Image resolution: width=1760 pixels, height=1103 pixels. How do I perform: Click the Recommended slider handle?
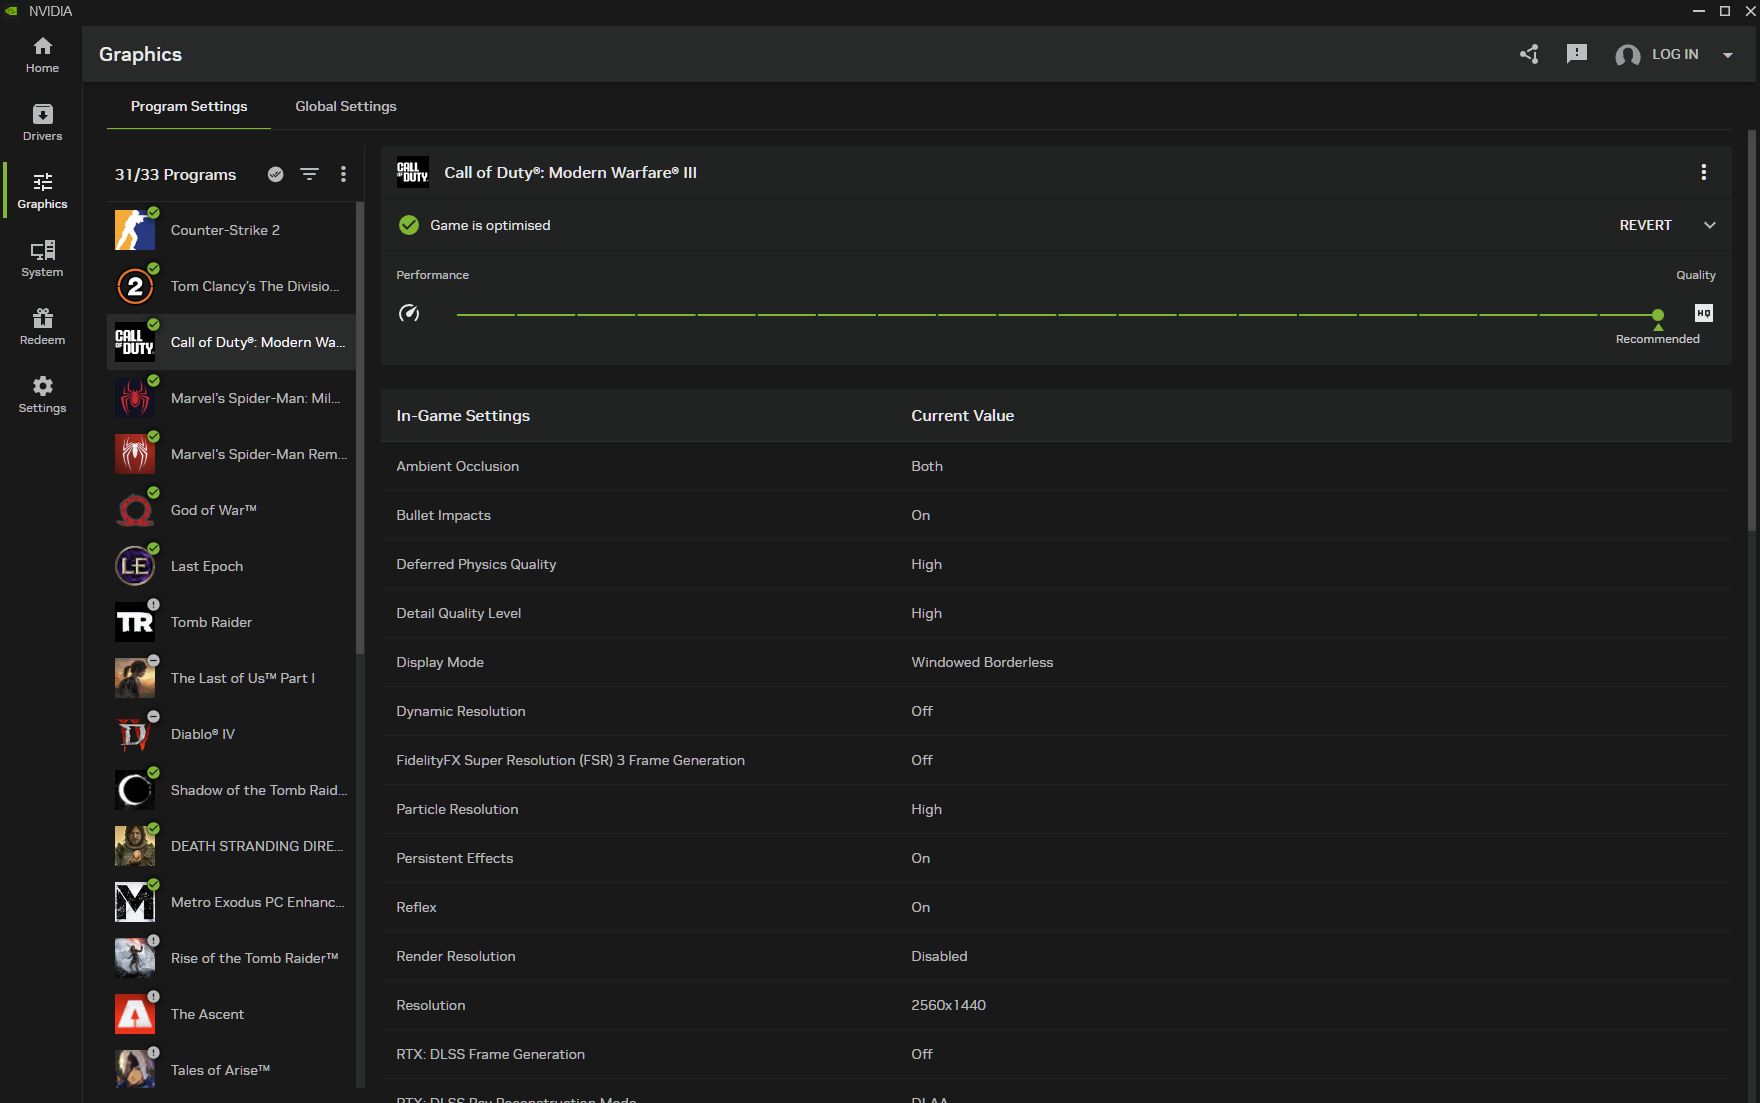coord(1658,315)
